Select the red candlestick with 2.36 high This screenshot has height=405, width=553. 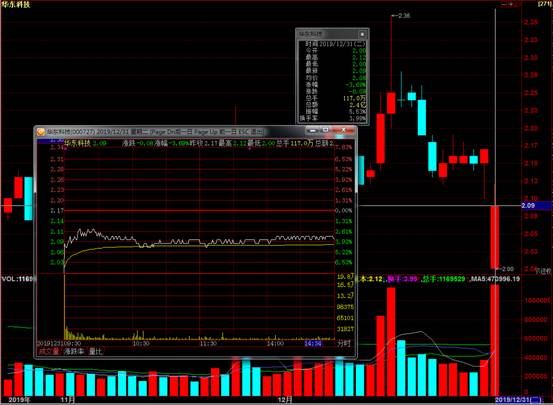(391, 103)
